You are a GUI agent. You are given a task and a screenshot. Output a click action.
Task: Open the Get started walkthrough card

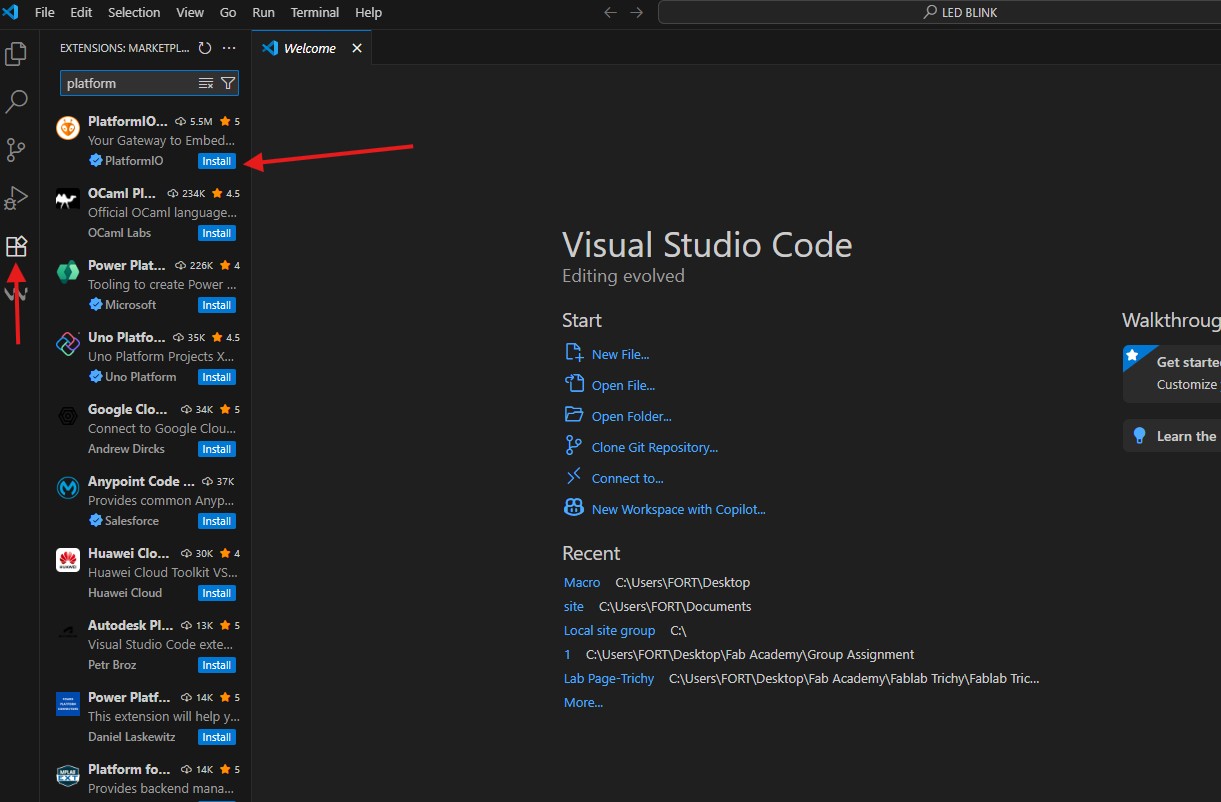coord(1172,373)
